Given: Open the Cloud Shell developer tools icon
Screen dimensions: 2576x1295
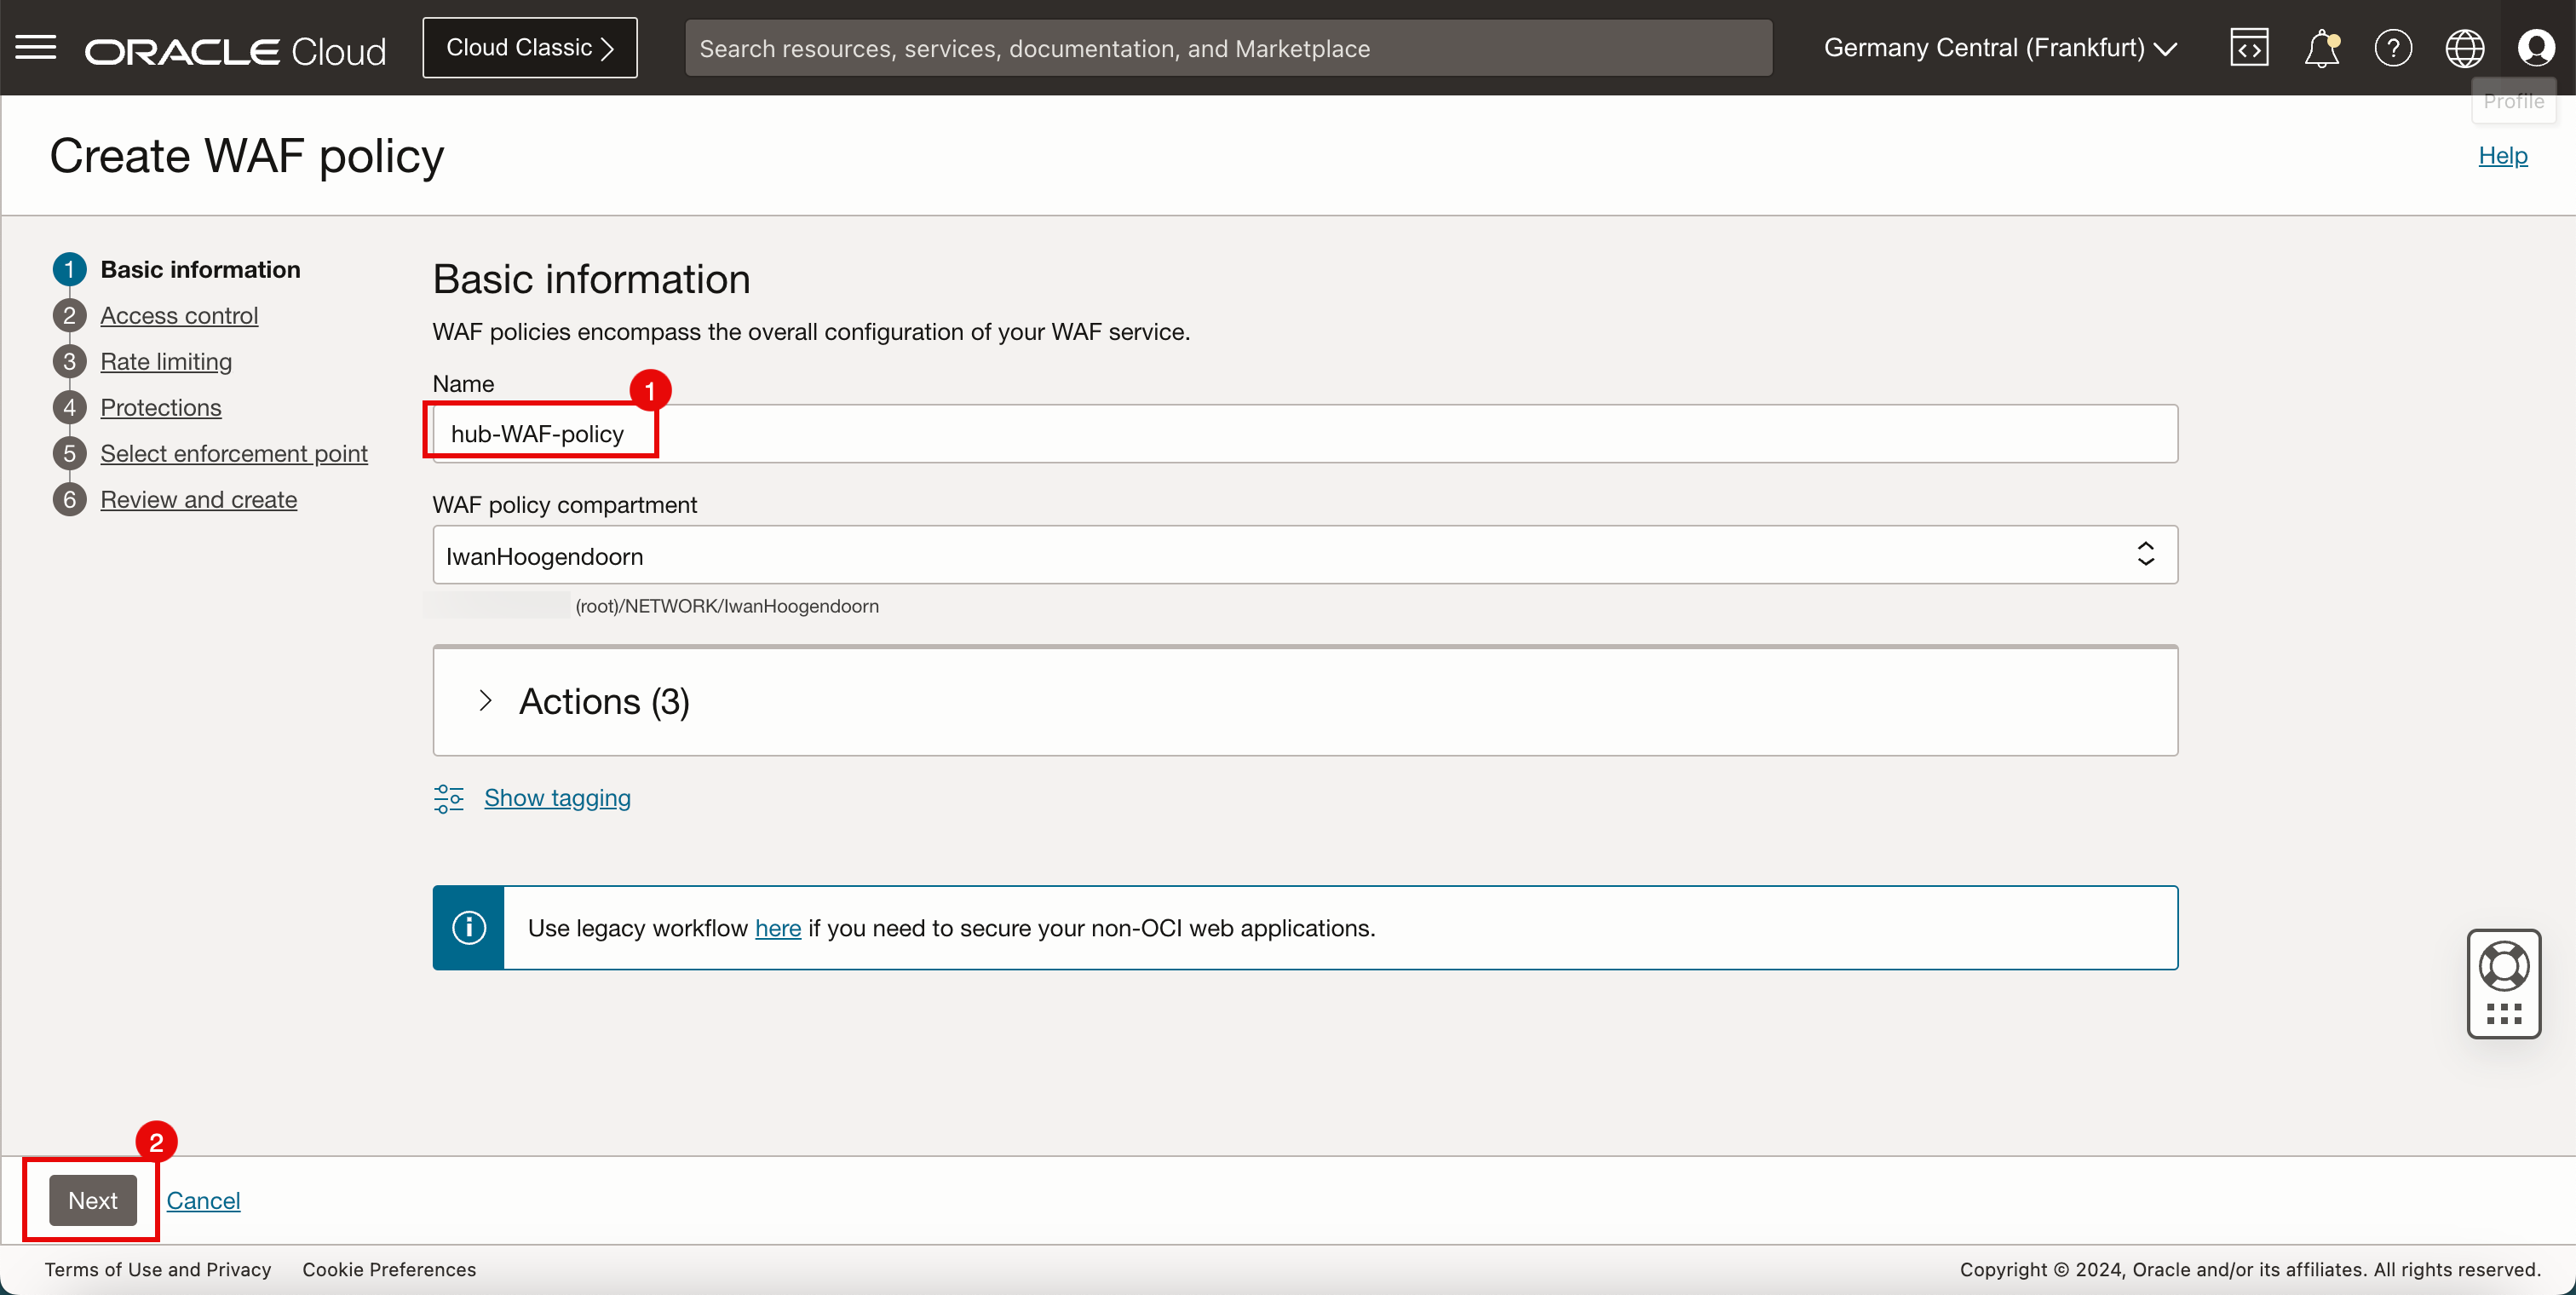Looking at the screenshot, I should tap(2249, 47).
